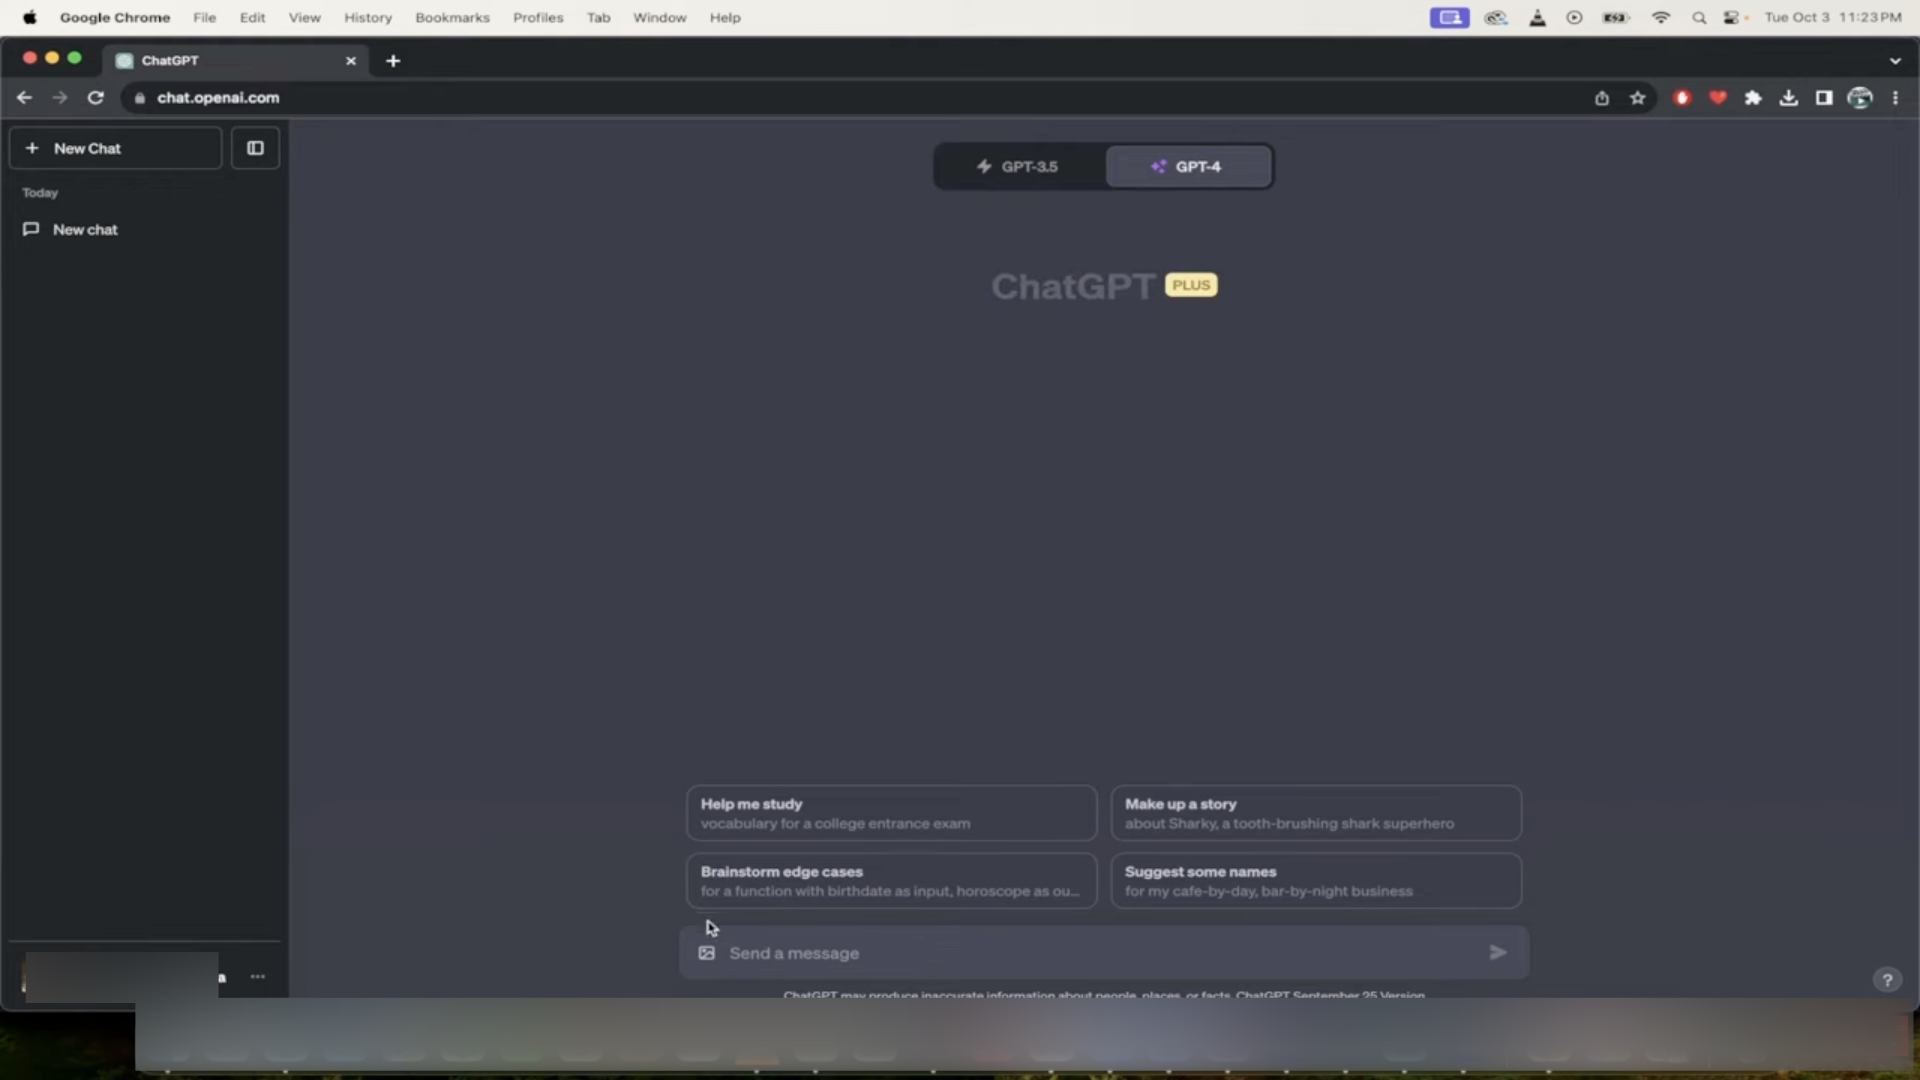
Task: Collapse the sidebar with the panel icon
Action: (x=255, y=148)
